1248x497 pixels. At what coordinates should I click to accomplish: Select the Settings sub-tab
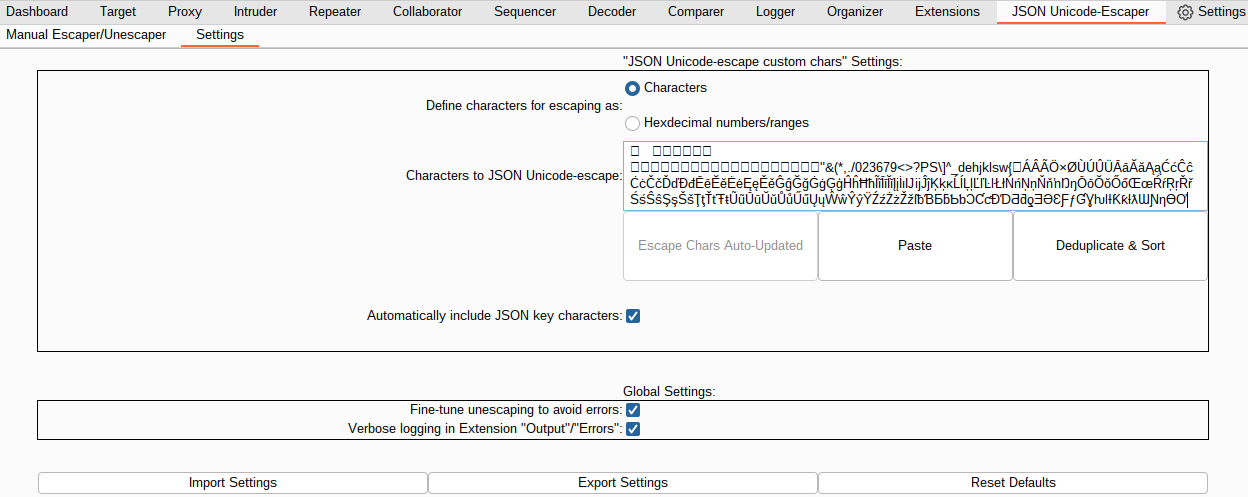220,35
